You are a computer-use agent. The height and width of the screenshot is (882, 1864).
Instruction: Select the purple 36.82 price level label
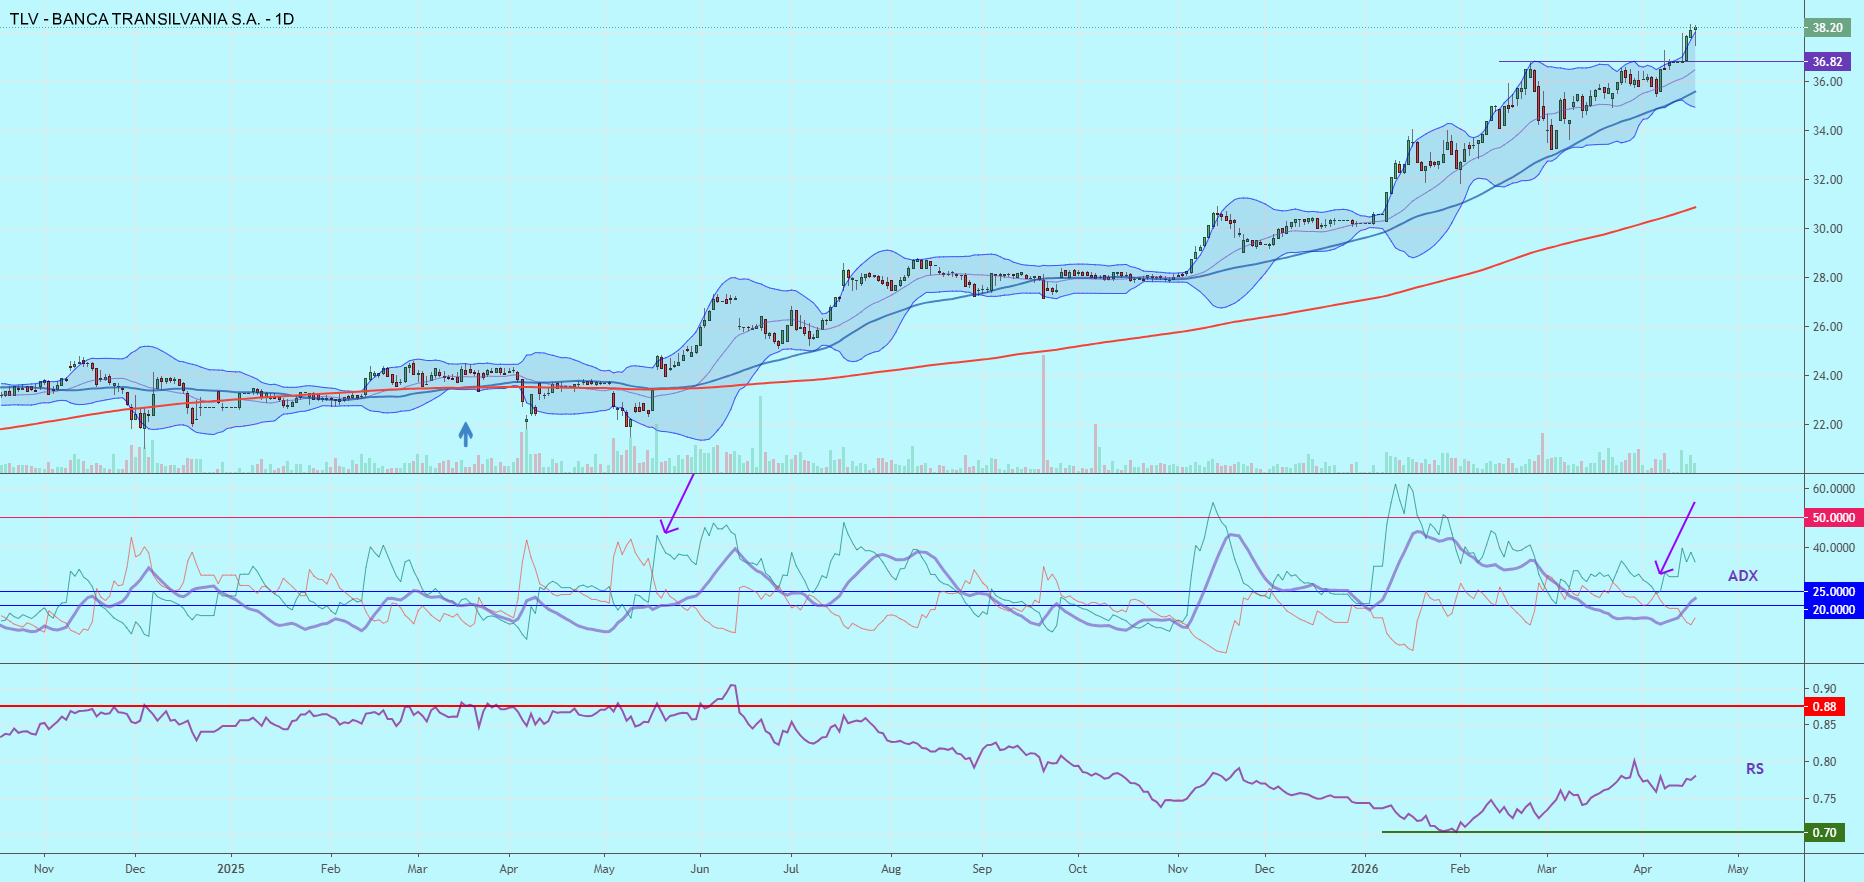click(1827, 62)
